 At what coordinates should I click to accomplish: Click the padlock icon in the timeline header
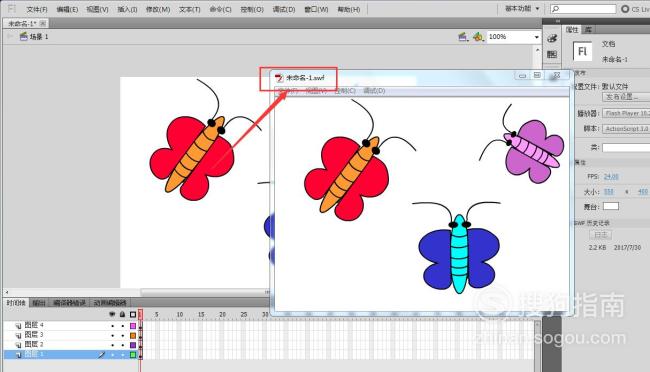[x=122, y=314]
